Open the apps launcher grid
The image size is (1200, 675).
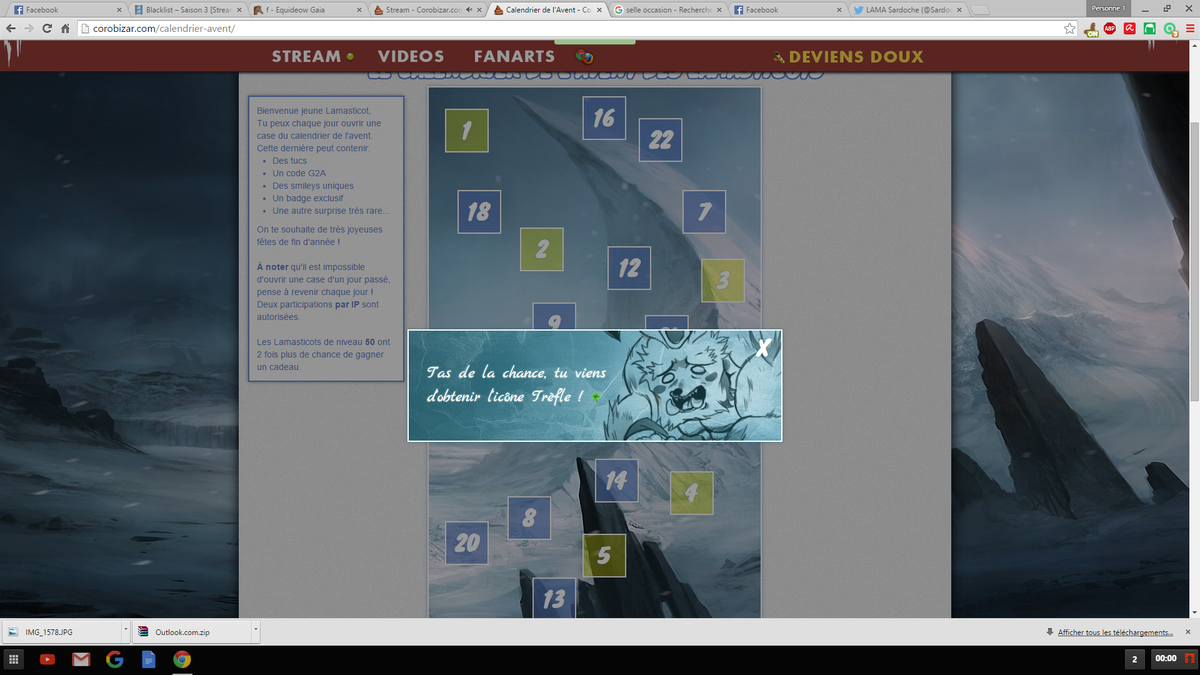coord(14,659)
